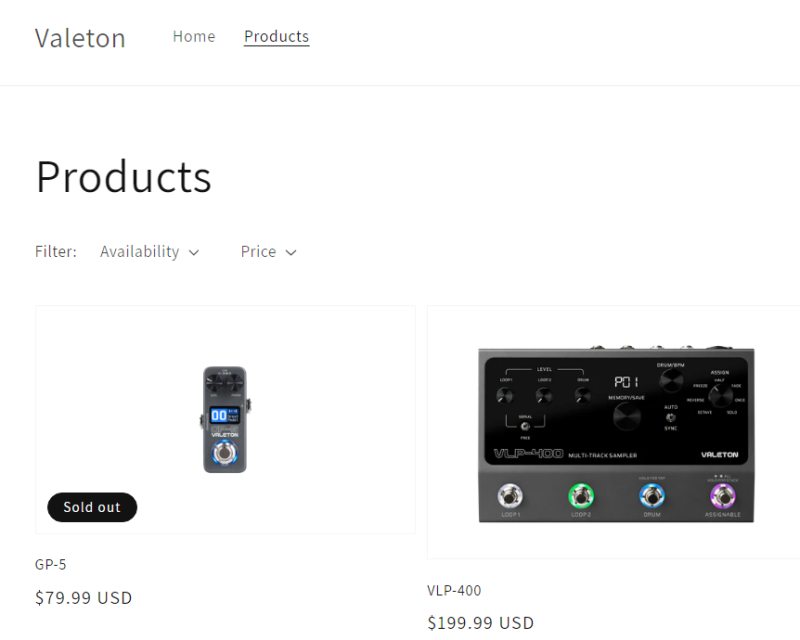Open the GP-5 product title

pos(51,564)
